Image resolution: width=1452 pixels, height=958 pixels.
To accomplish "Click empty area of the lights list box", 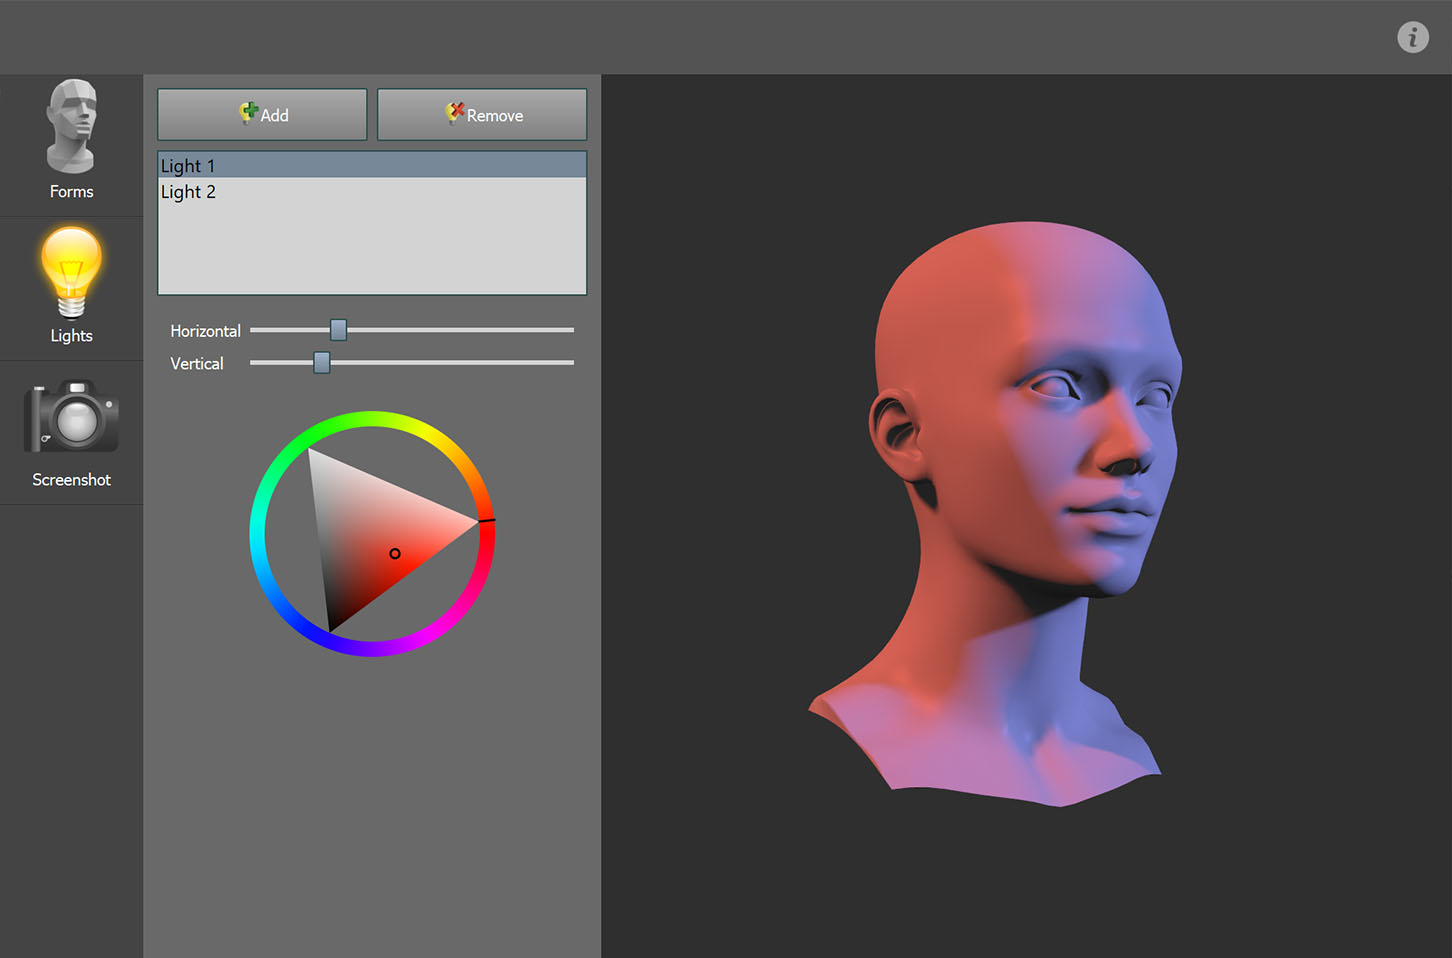I will [x=372, y=250].
